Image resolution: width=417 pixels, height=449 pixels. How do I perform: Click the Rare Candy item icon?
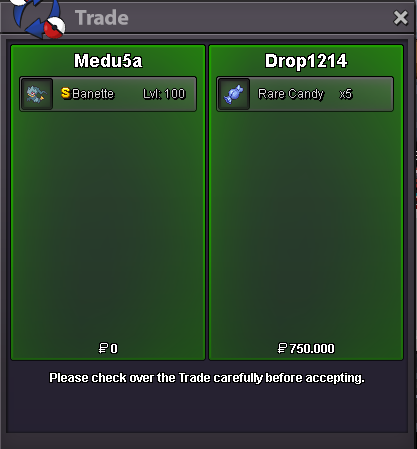[x=234, y=94]
